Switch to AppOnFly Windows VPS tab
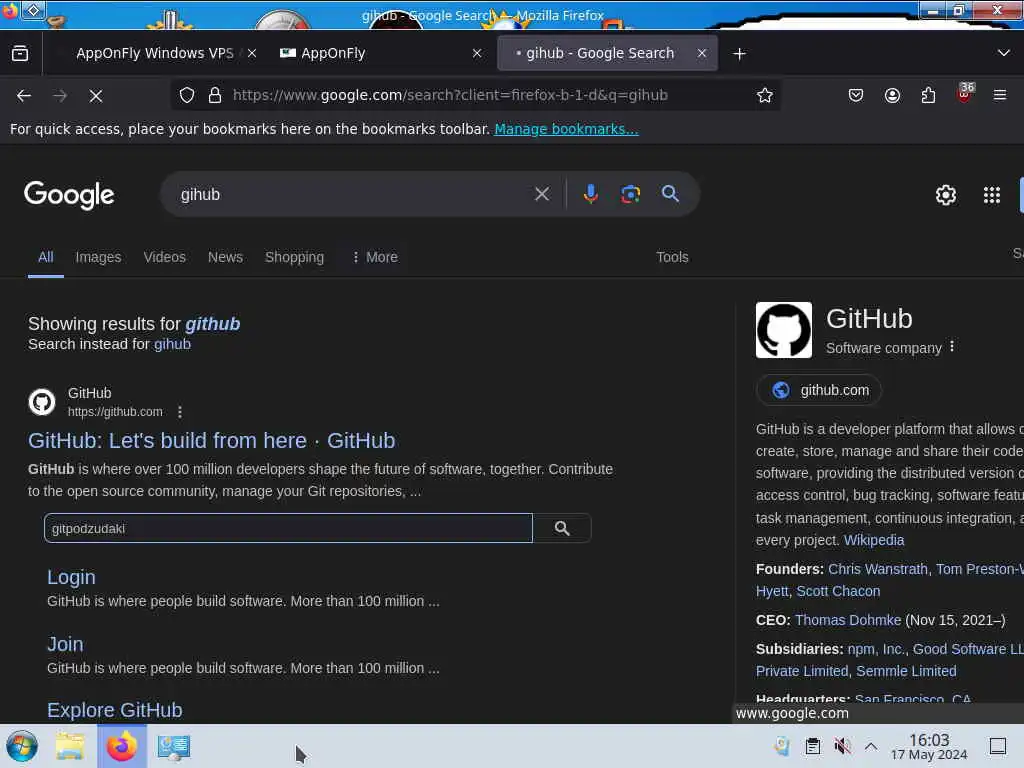The height and width of the screenshot is (768, 1024). click(155, 54)
